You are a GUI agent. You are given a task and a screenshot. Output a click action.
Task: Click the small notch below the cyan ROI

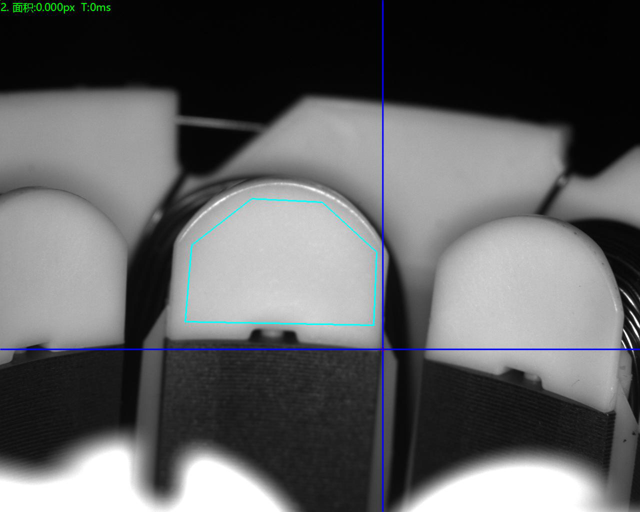click(270, 334)
